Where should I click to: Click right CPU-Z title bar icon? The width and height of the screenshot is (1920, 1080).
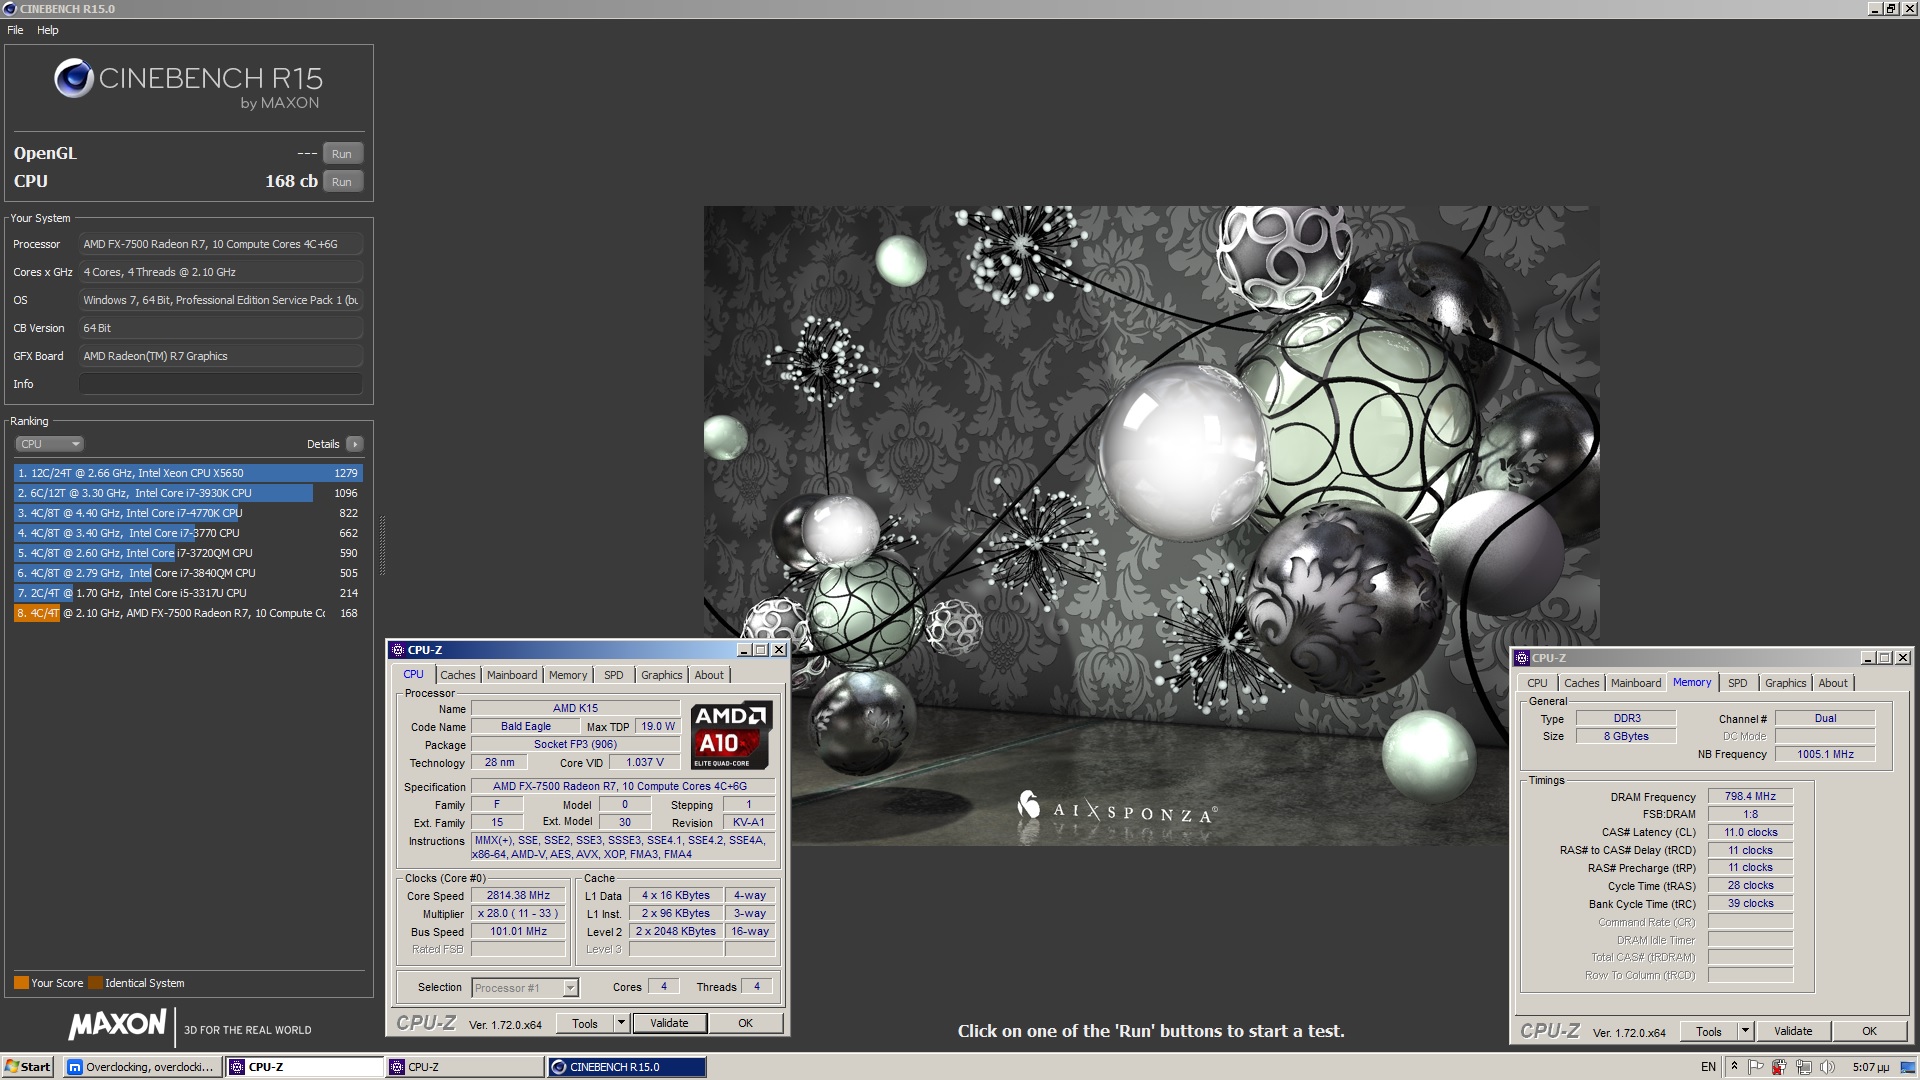click(x=1522, y=658)
